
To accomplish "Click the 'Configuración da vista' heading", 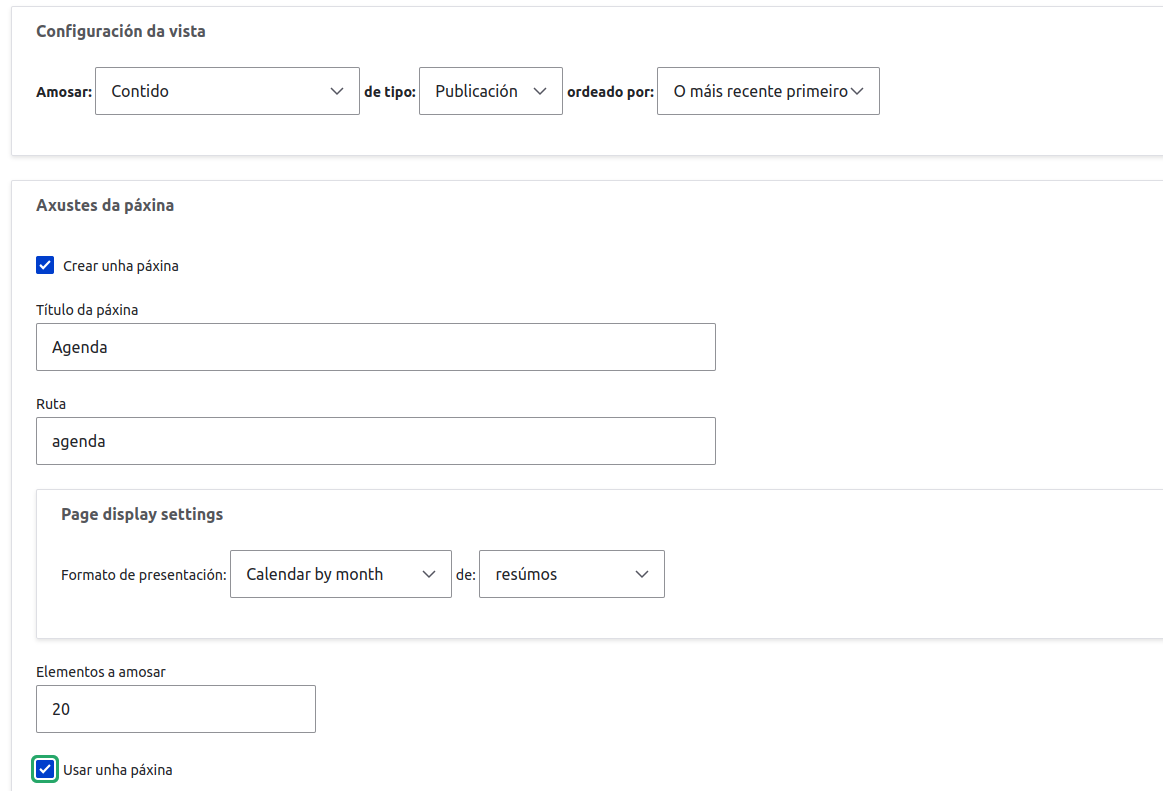I will pos(121,31).
